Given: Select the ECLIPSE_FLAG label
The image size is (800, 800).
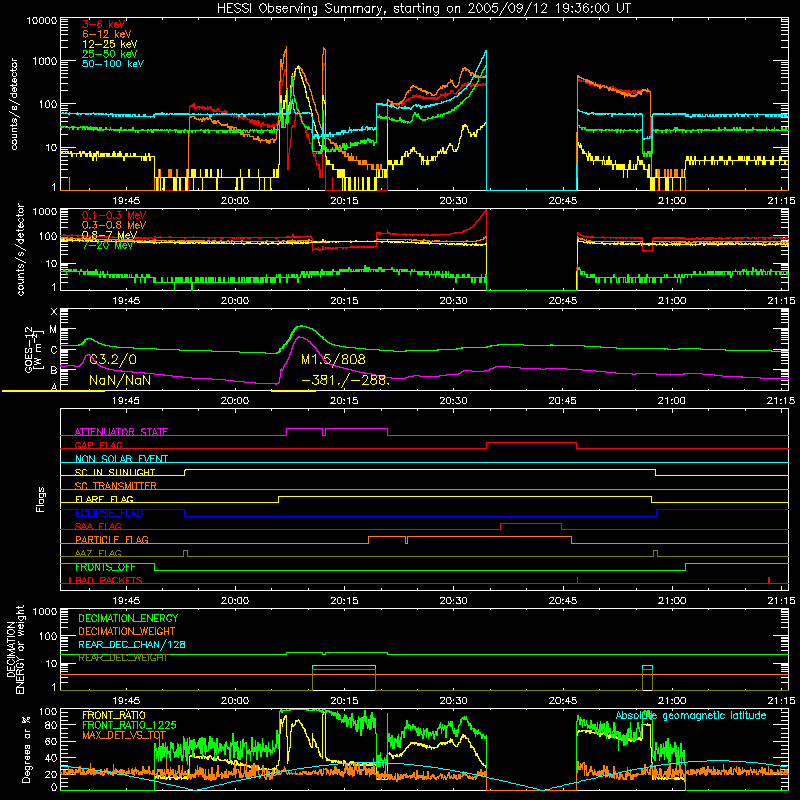Looking at the screenshot, I should click(109, 513).
